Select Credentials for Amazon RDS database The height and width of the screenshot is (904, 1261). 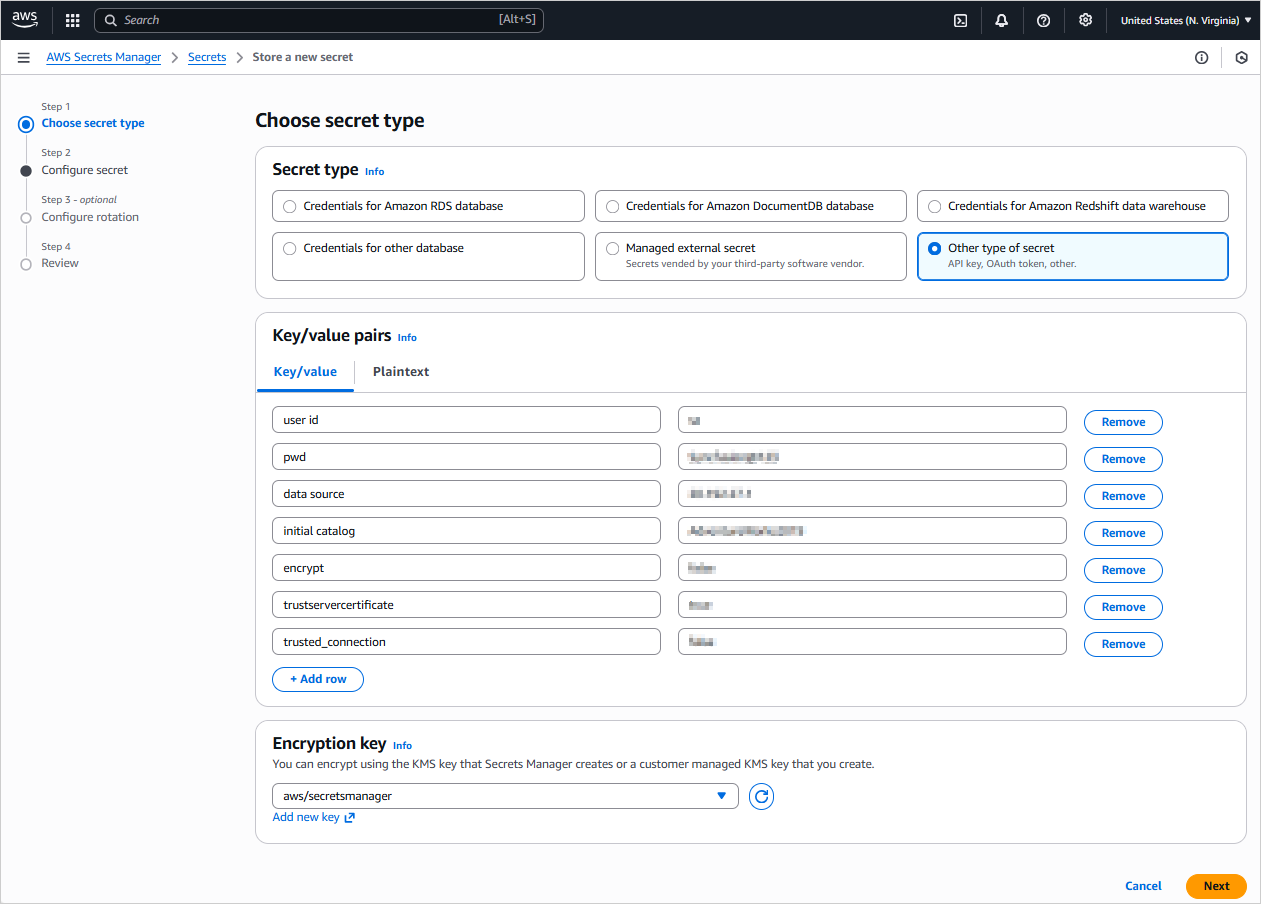(x=290, y=206)
